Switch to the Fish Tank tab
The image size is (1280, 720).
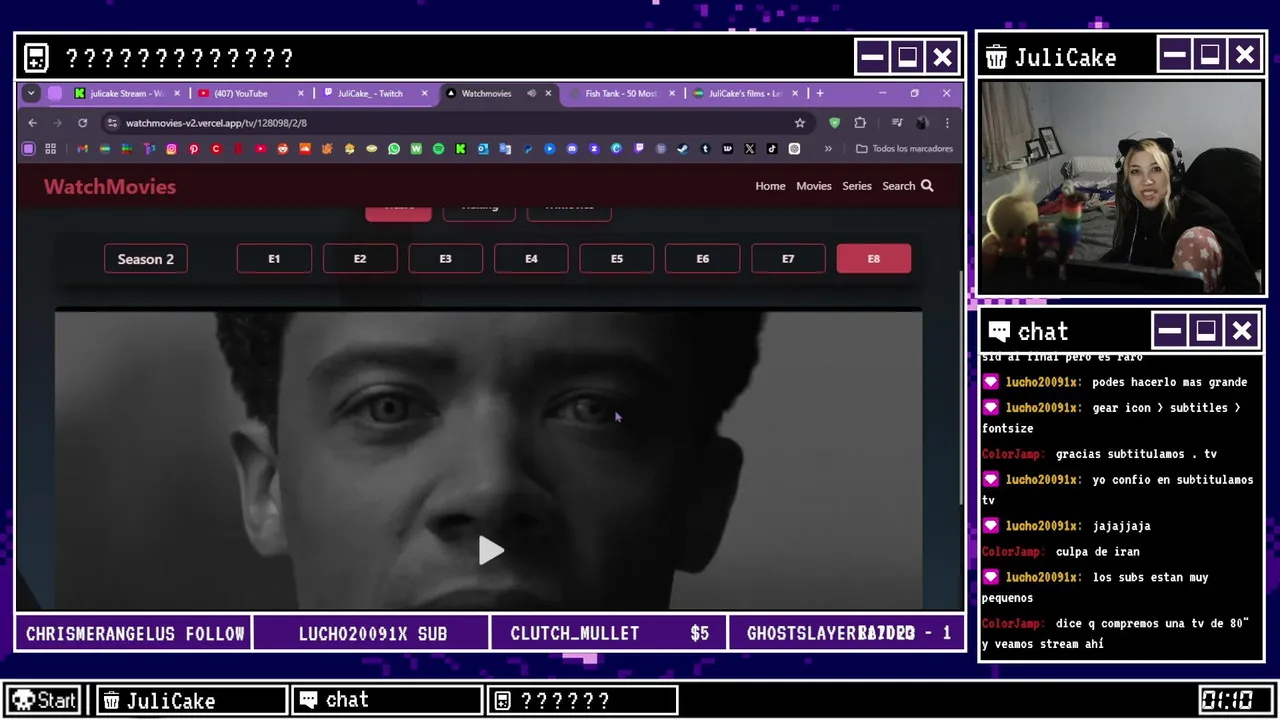621,93
